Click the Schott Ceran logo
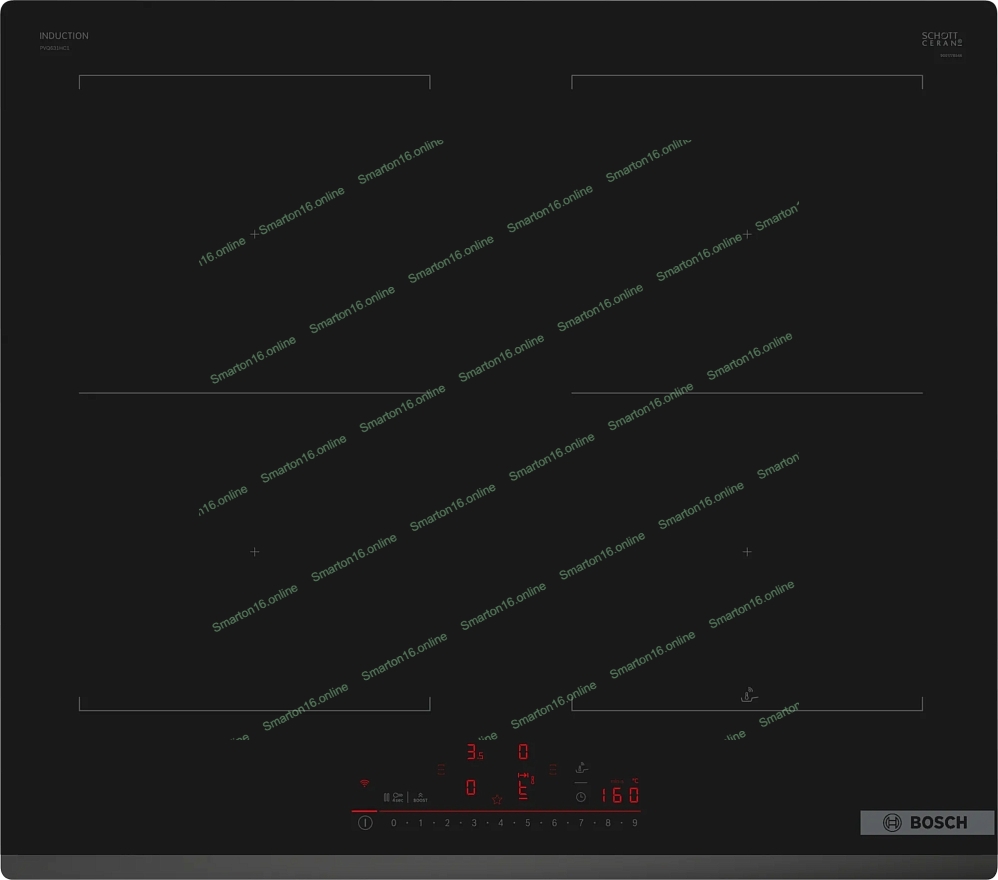 pyautogui.click(x=941, y=40)
